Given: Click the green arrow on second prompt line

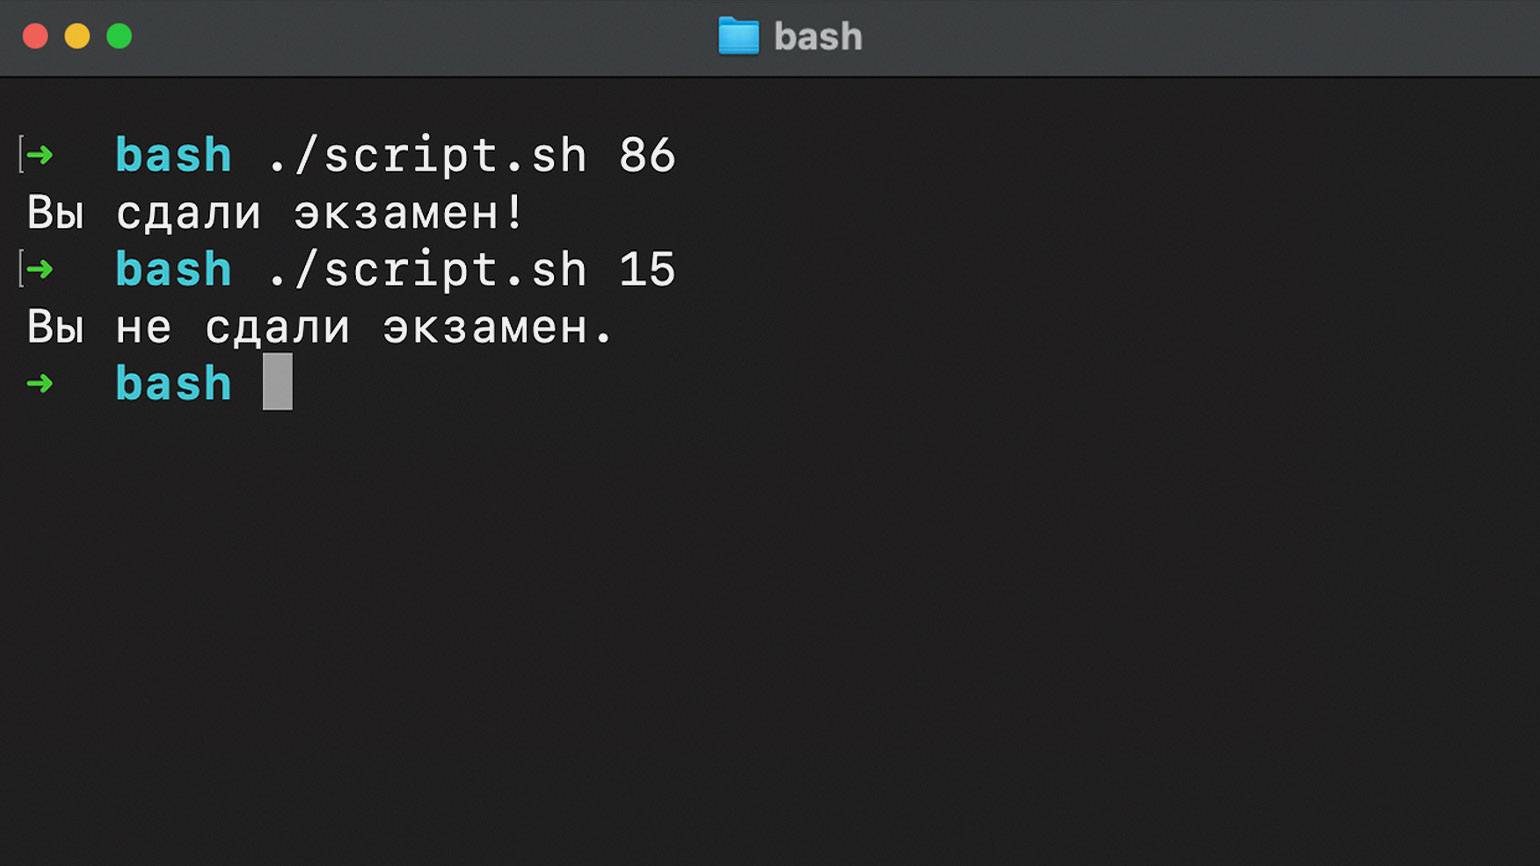Looking at the screenshot, I should (40, 269).
